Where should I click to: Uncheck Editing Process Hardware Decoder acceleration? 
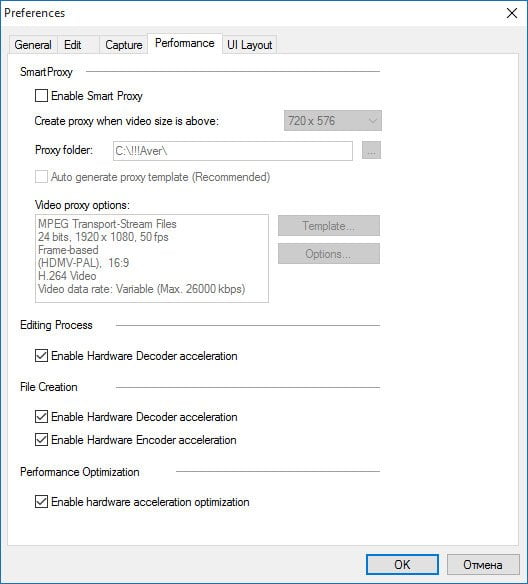(x=41, y=356)
